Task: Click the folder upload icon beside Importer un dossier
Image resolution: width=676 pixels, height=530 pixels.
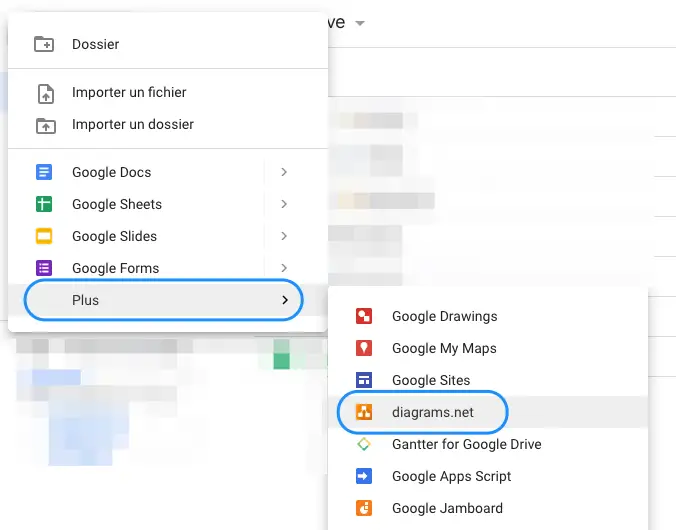Action: coord(45,125)
